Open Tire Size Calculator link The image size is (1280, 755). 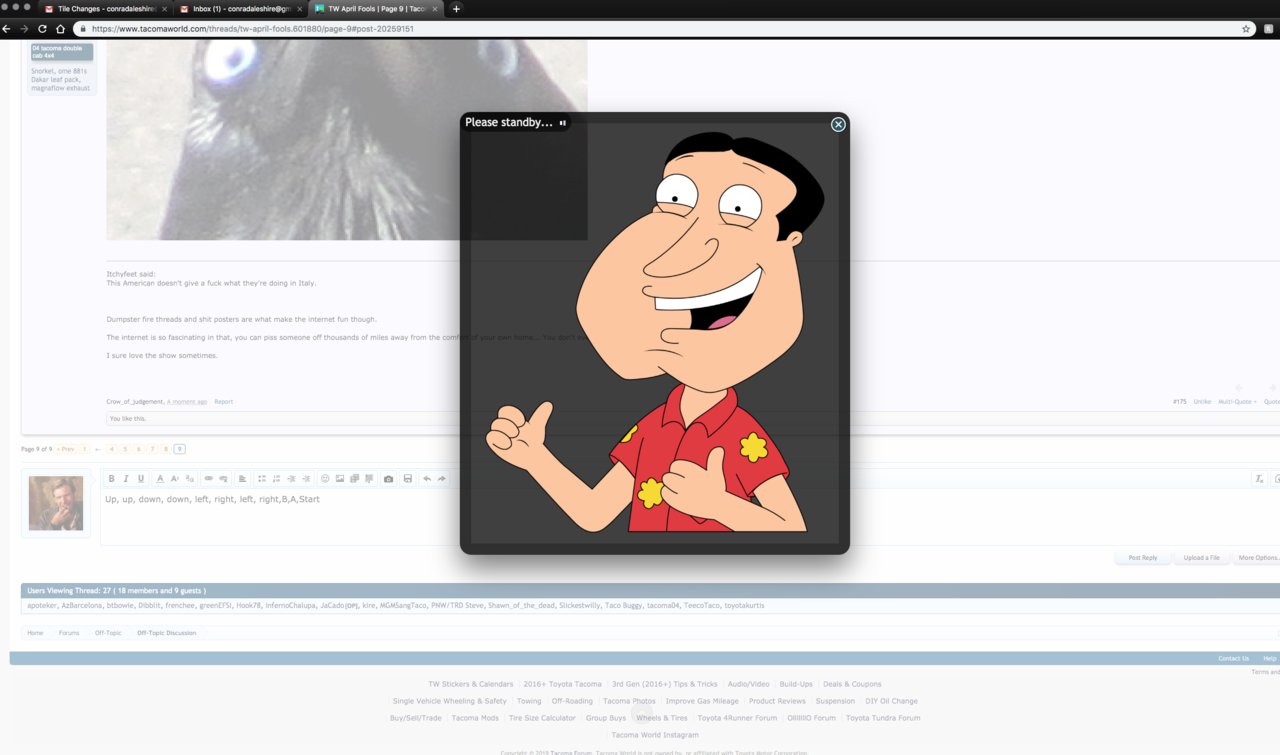[x=542, y=718]
